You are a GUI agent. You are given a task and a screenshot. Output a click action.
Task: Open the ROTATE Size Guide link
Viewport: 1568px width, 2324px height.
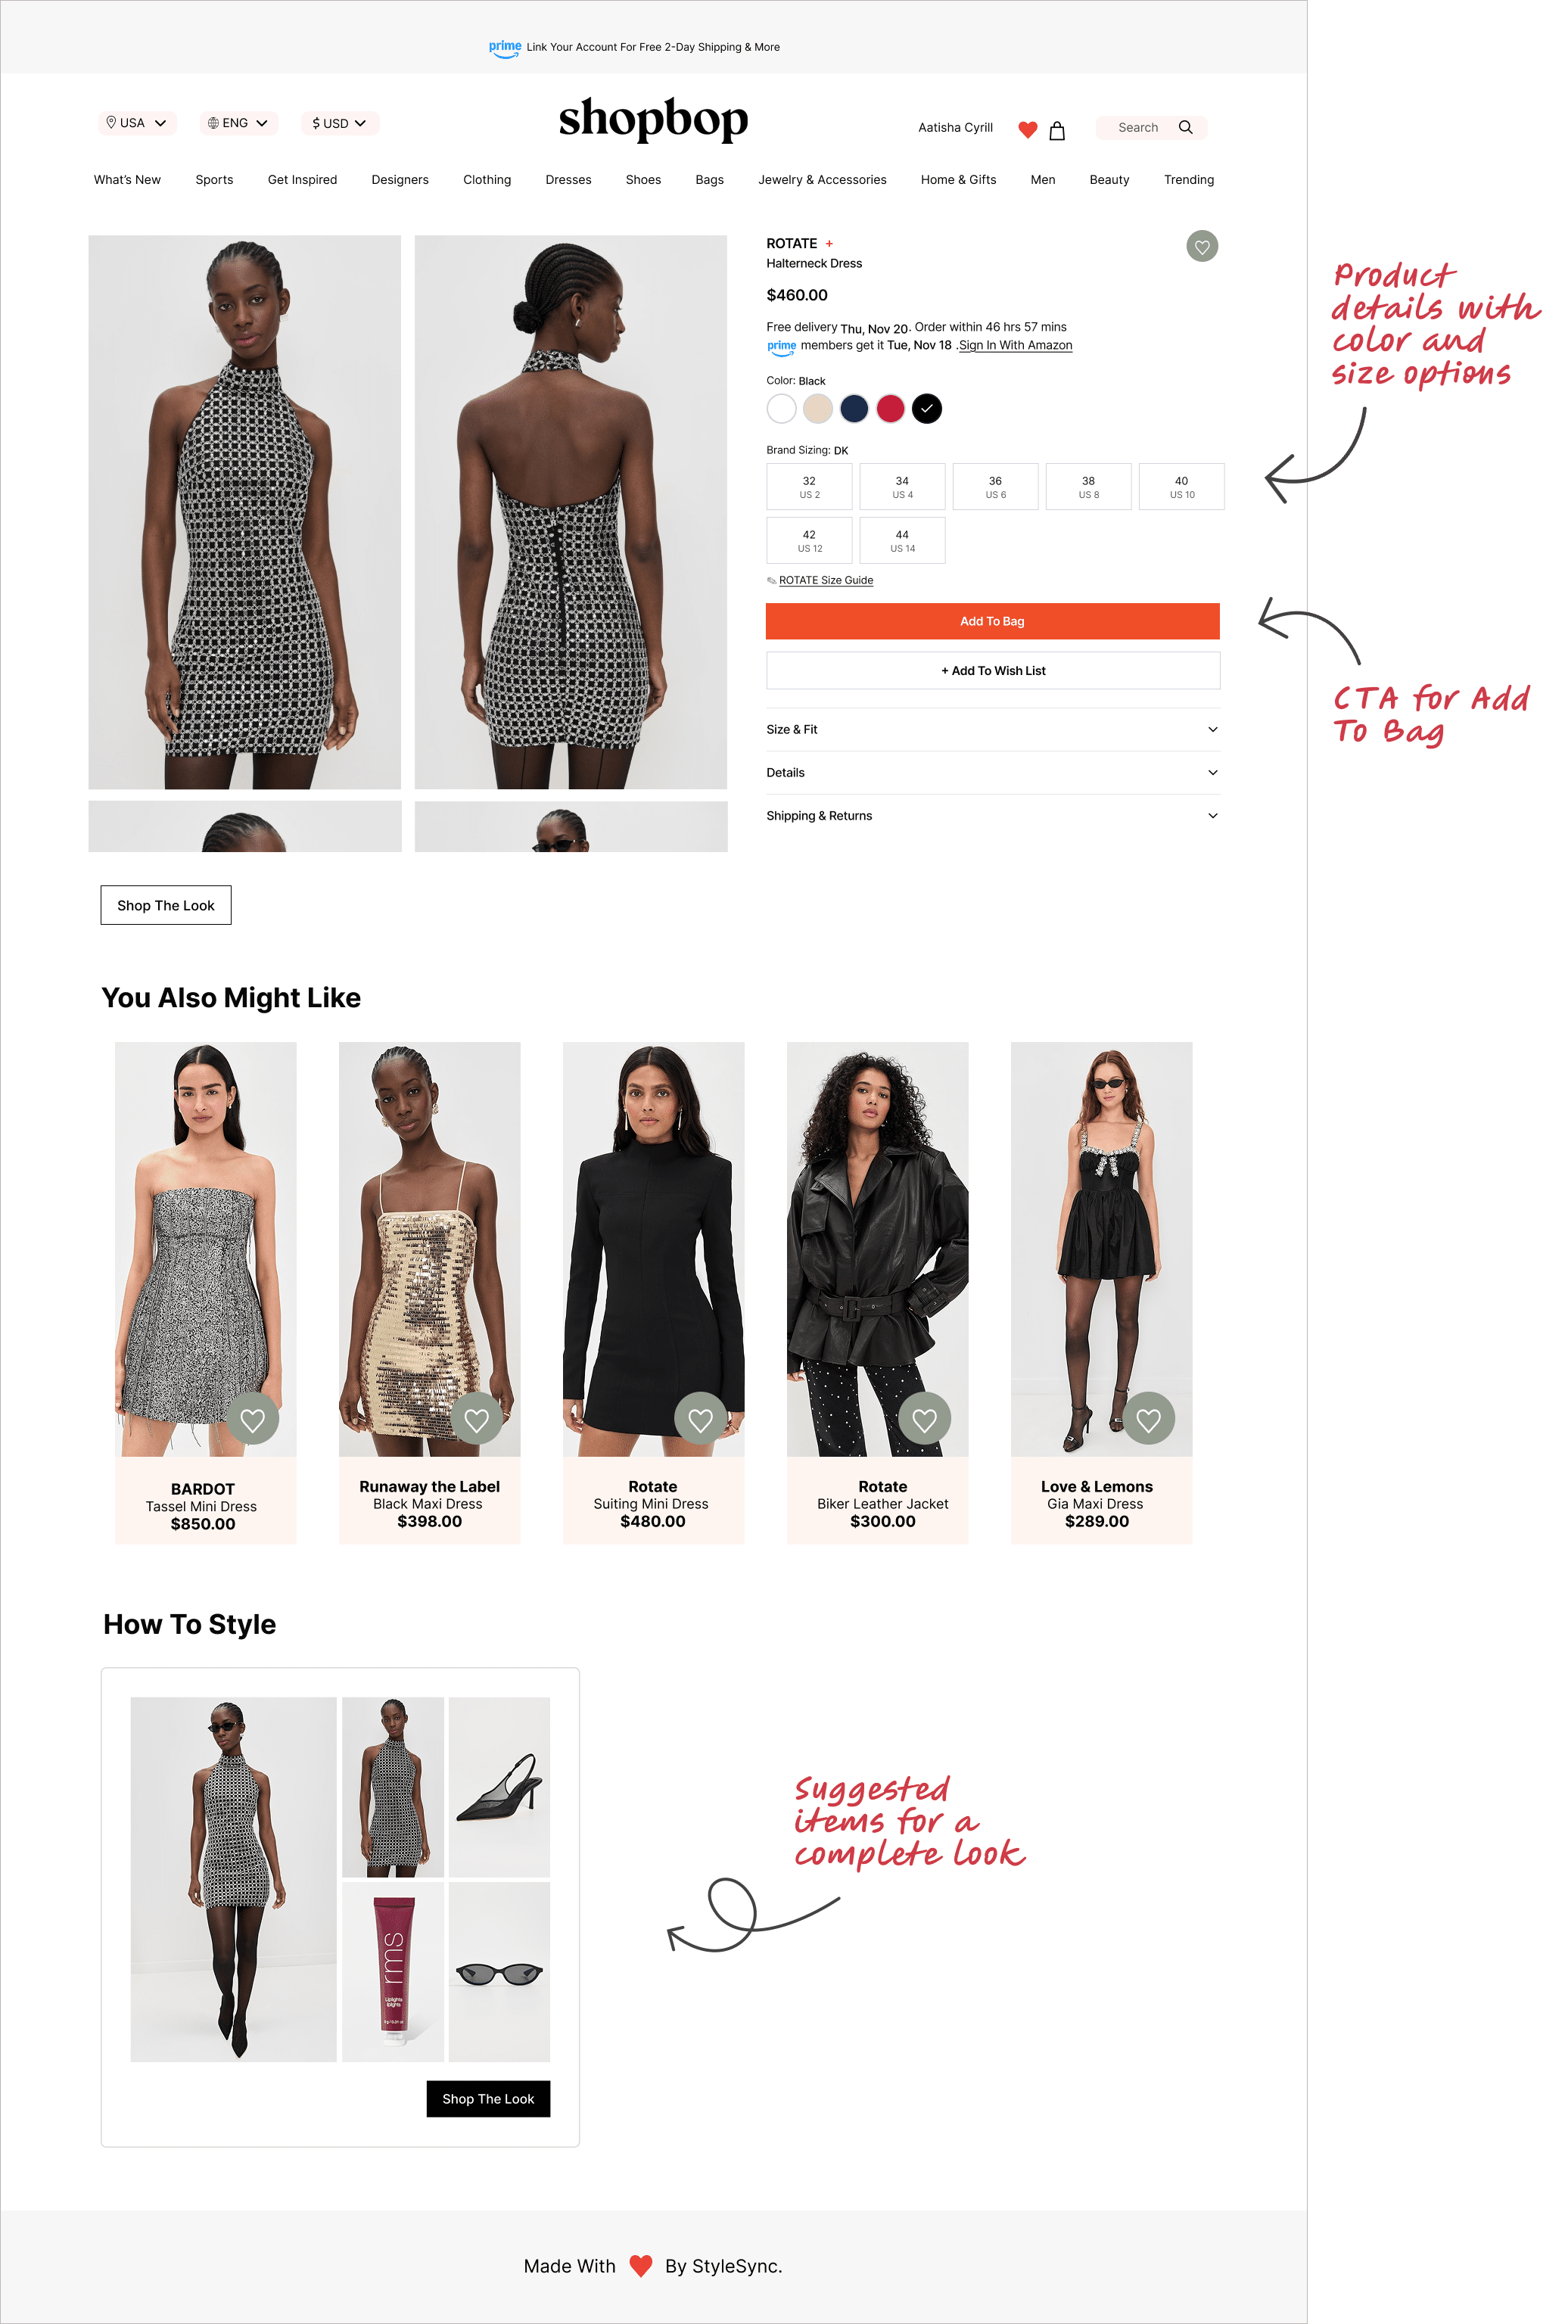(826, 580)
